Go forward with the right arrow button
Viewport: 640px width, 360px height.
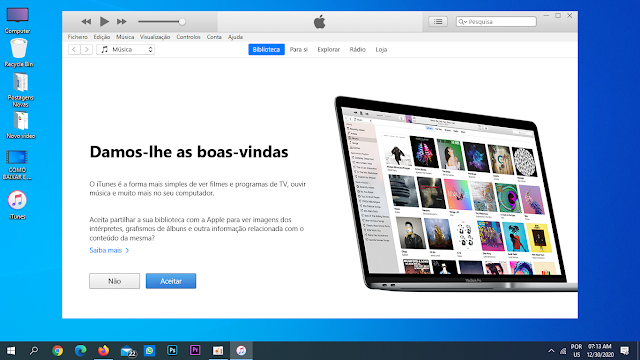(87, 49)
